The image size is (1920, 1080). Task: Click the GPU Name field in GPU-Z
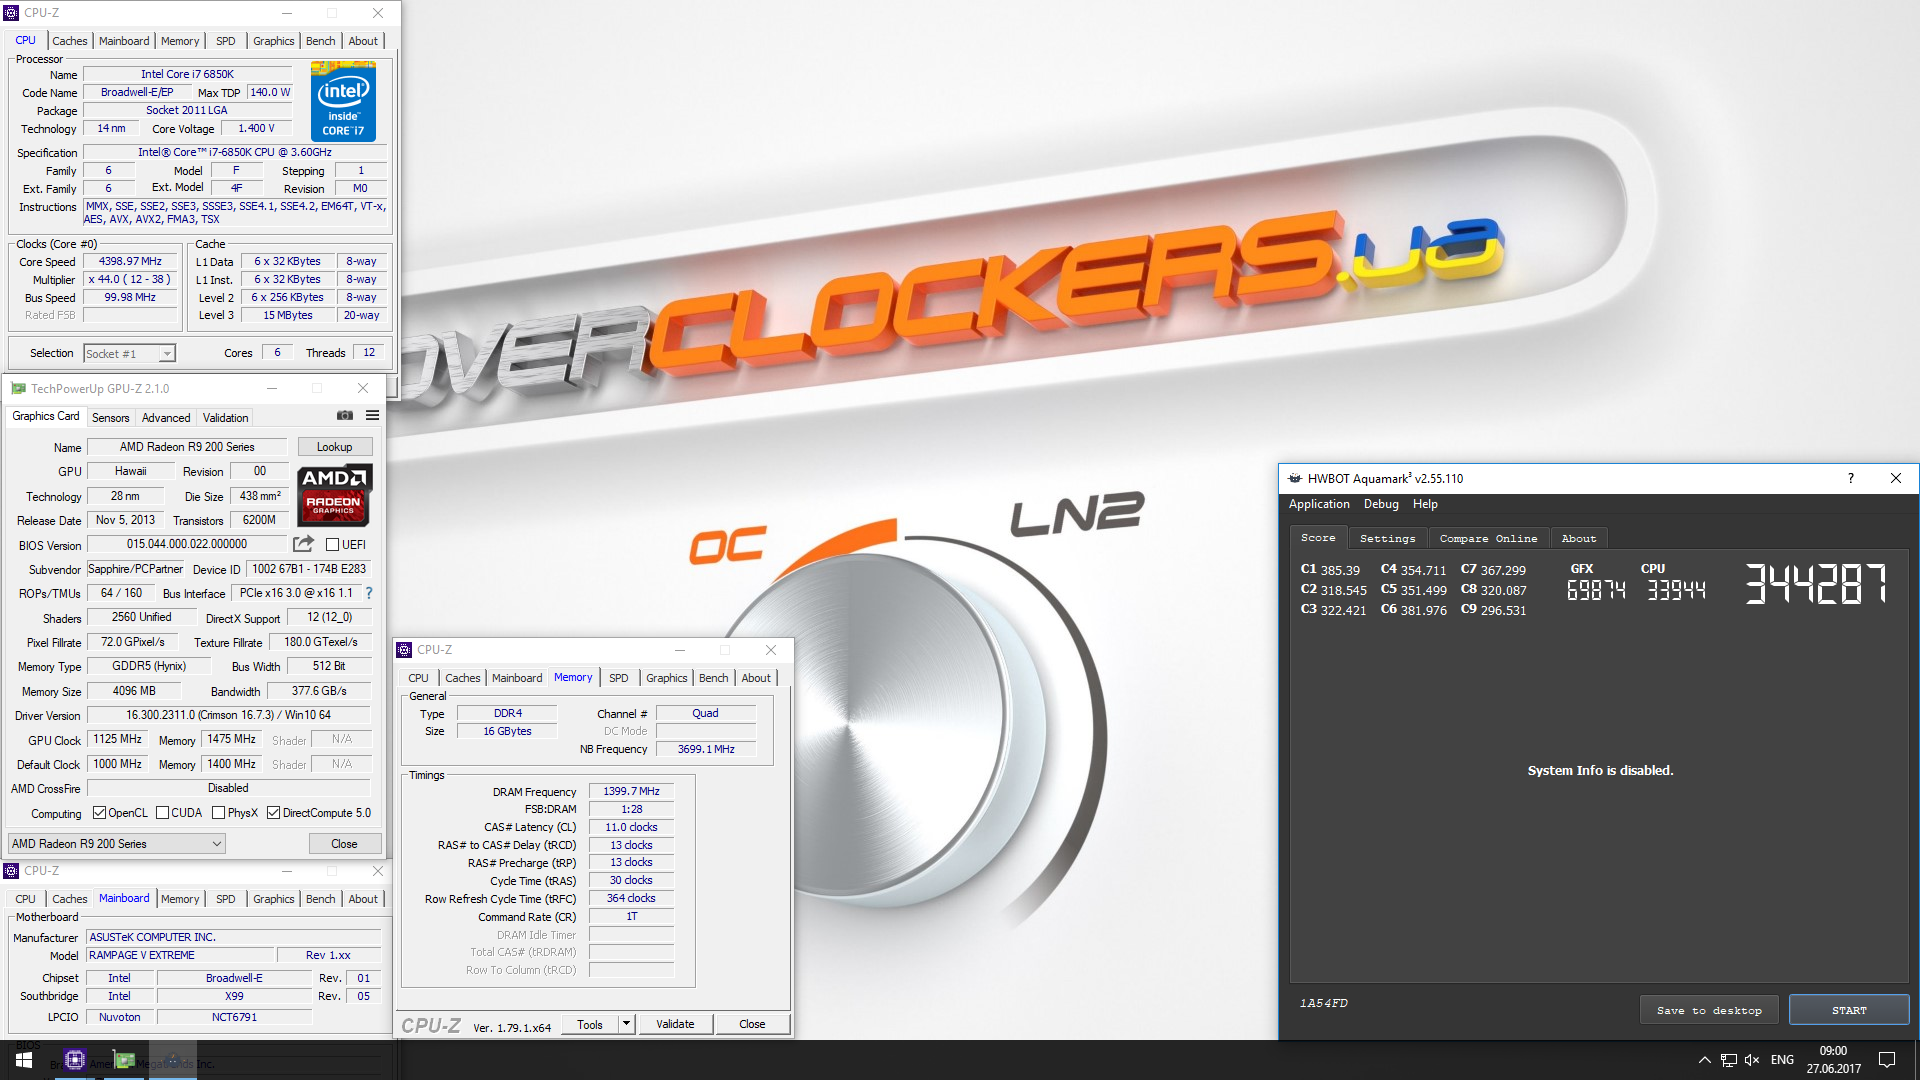point(187,447)
